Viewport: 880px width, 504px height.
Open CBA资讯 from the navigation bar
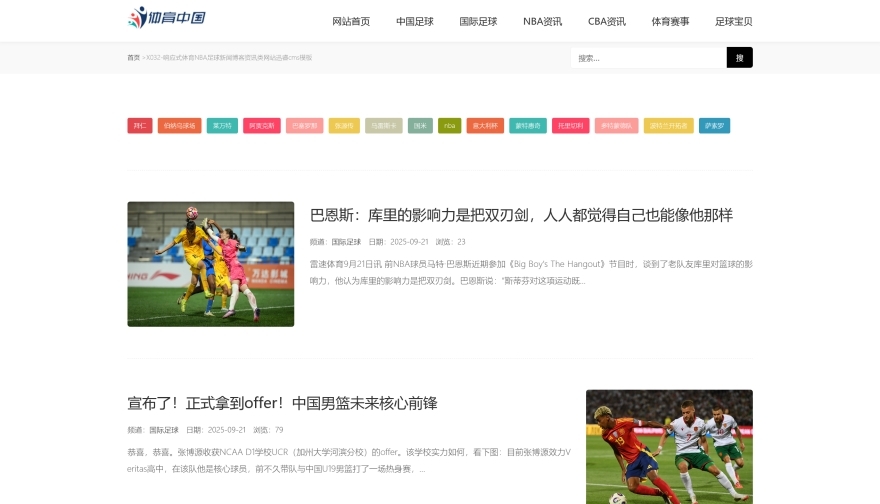pyautogui.click(x=606, y=21)
